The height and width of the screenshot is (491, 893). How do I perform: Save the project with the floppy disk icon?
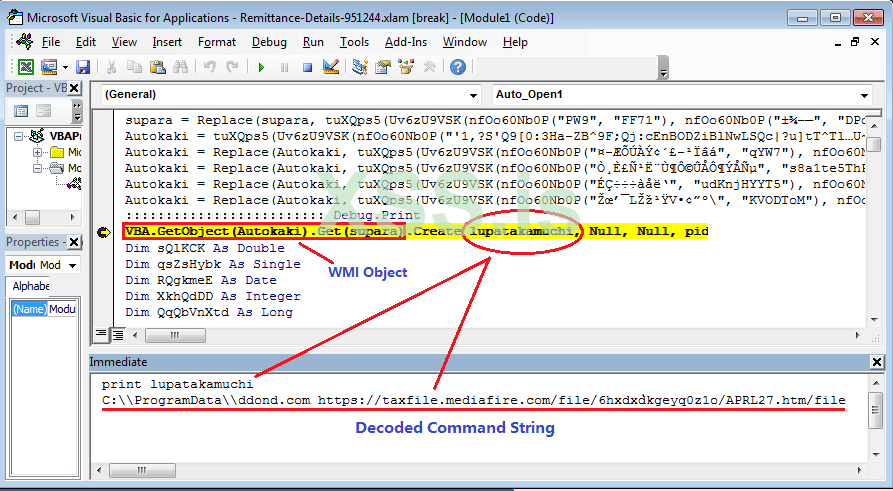[83, 67]
